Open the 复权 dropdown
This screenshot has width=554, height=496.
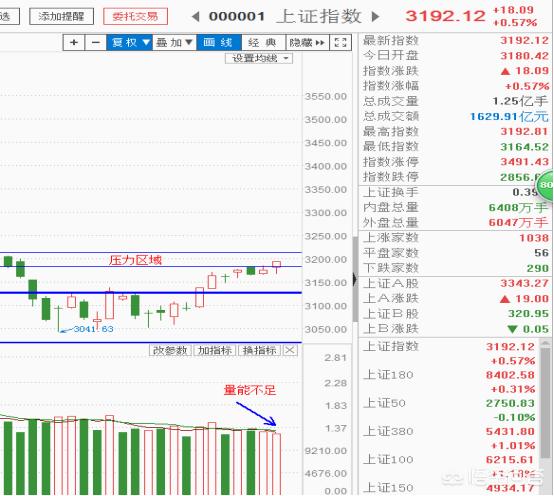tap(130, 43)
